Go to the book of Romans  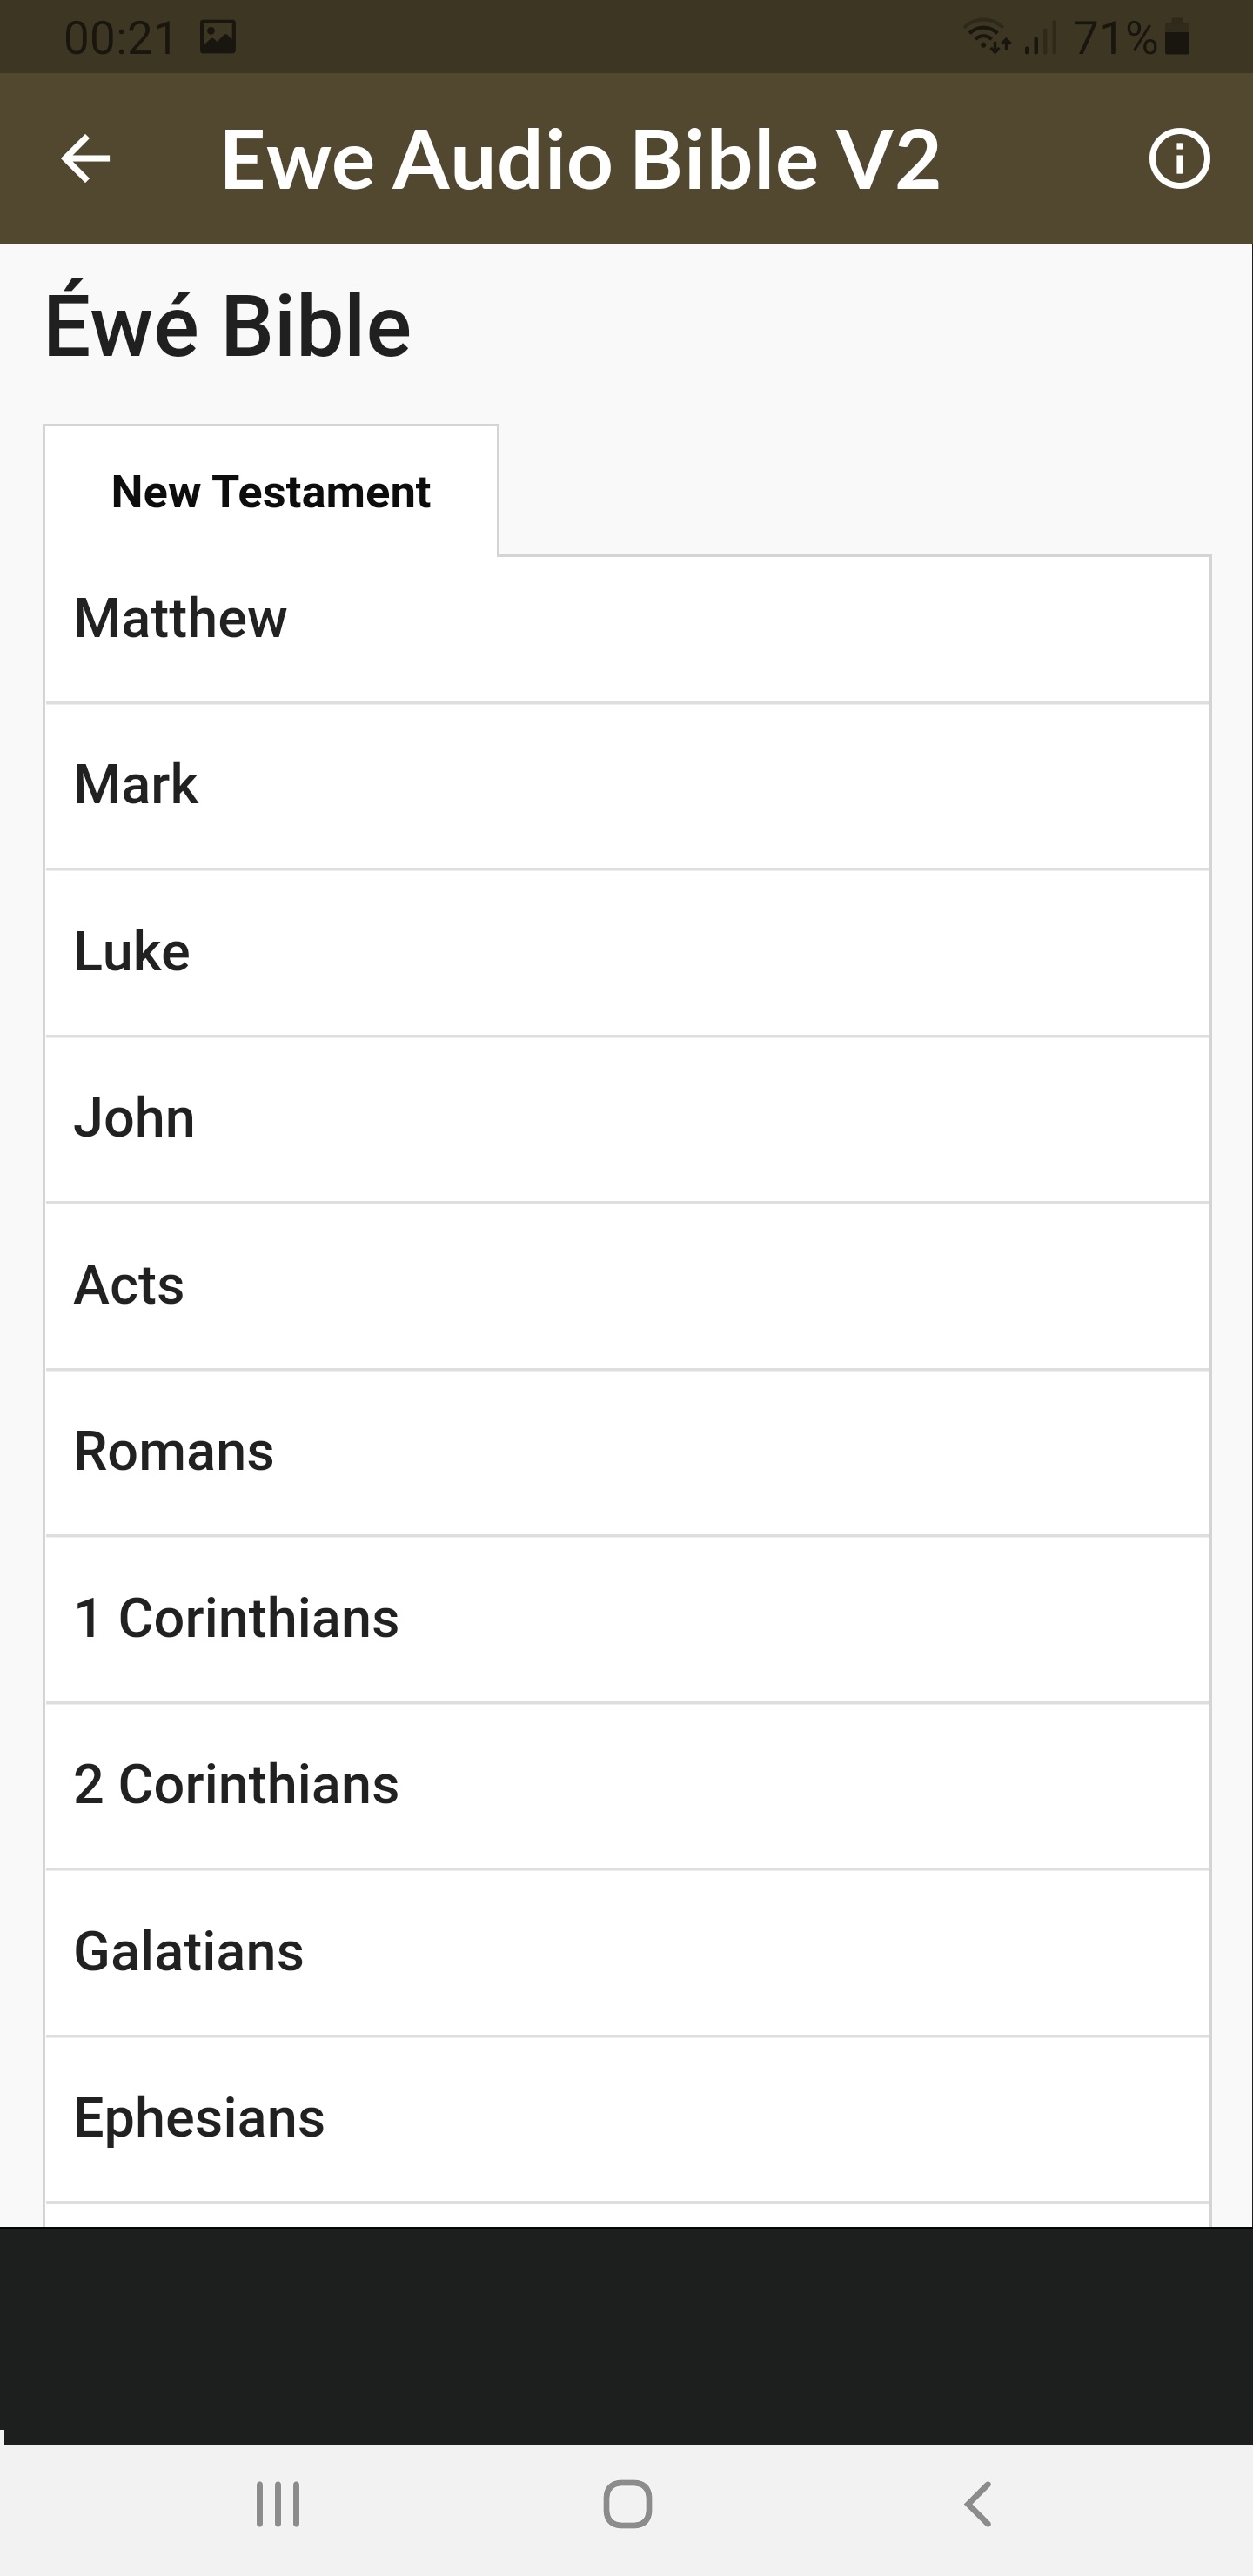627,1452
